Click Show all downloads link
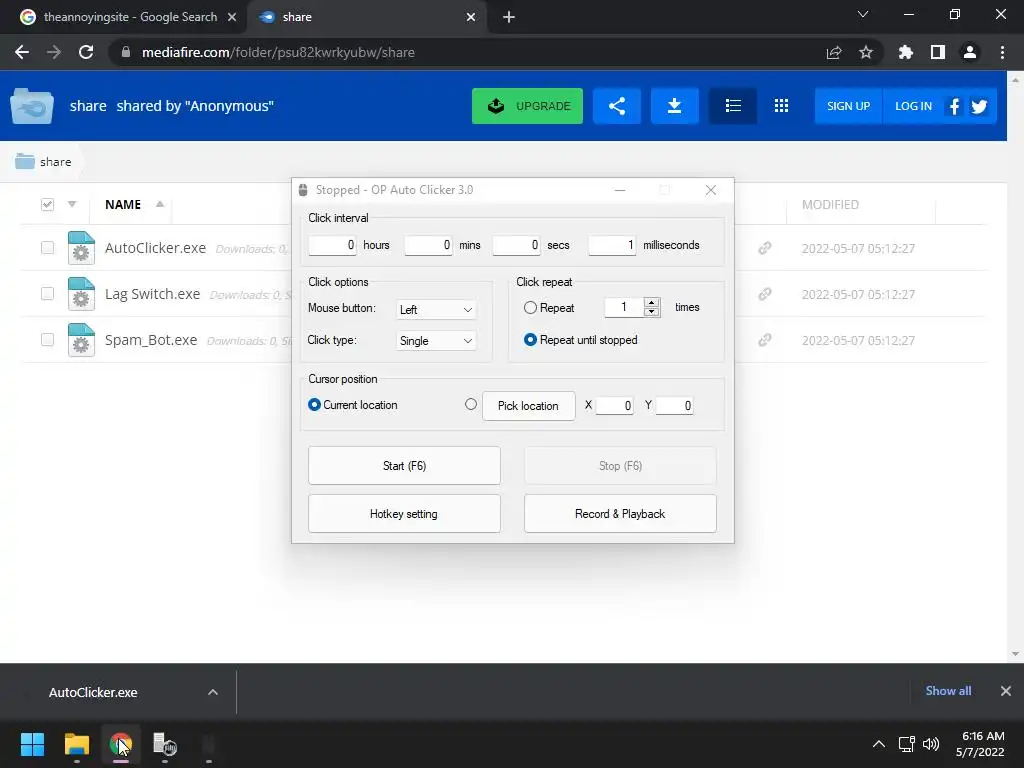 tap(948, 691)
